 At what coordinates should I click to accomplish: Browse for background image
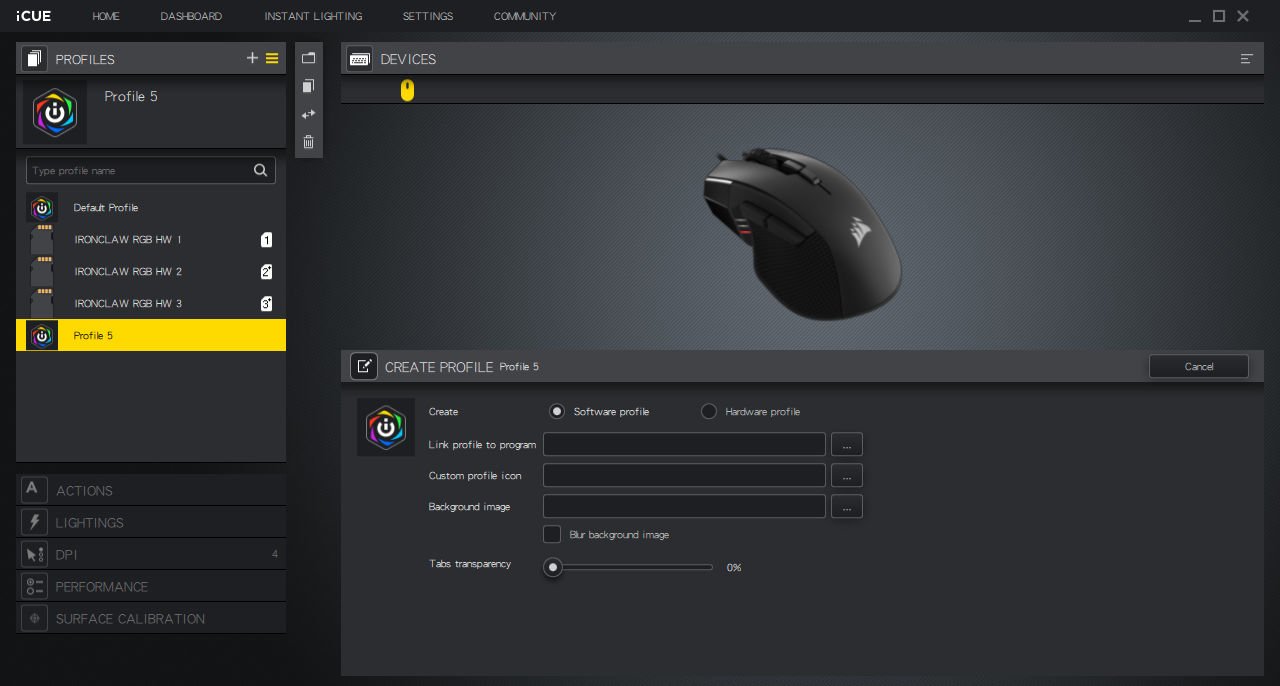(846, 506)
